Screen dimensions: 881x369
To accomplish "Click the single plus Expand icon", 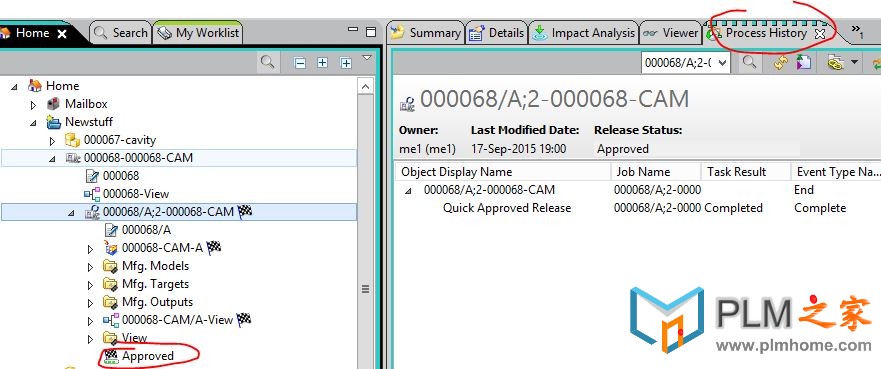I will 323,63.
